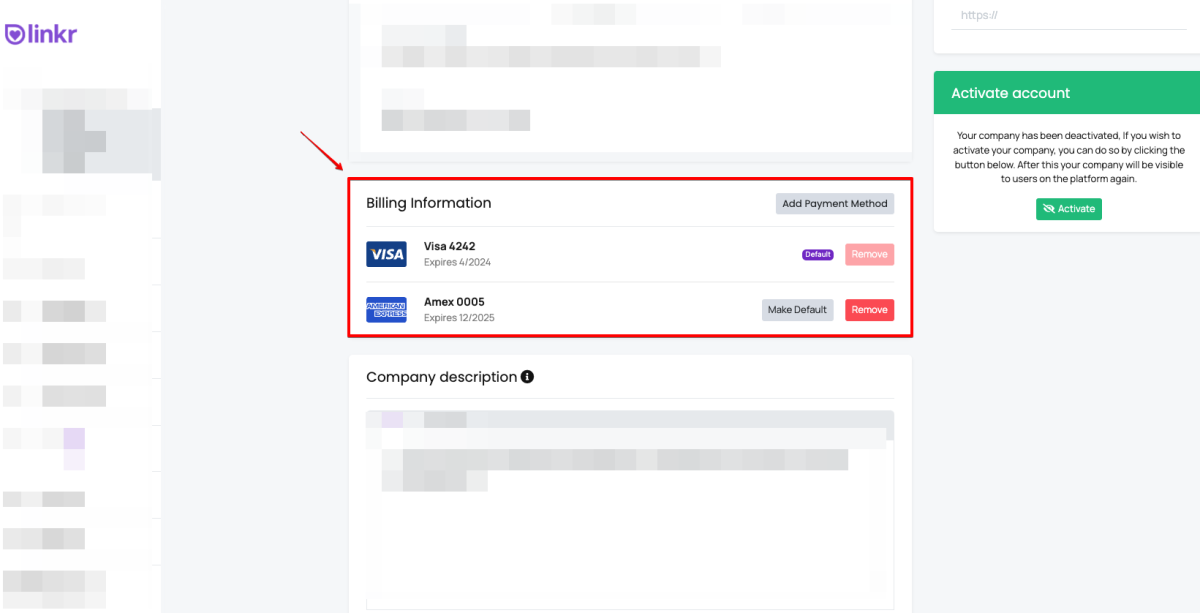This screenshot has width=1200, height=613.
Task: Remove the Amex 0005 card
Action: click(x=869, y=310)
